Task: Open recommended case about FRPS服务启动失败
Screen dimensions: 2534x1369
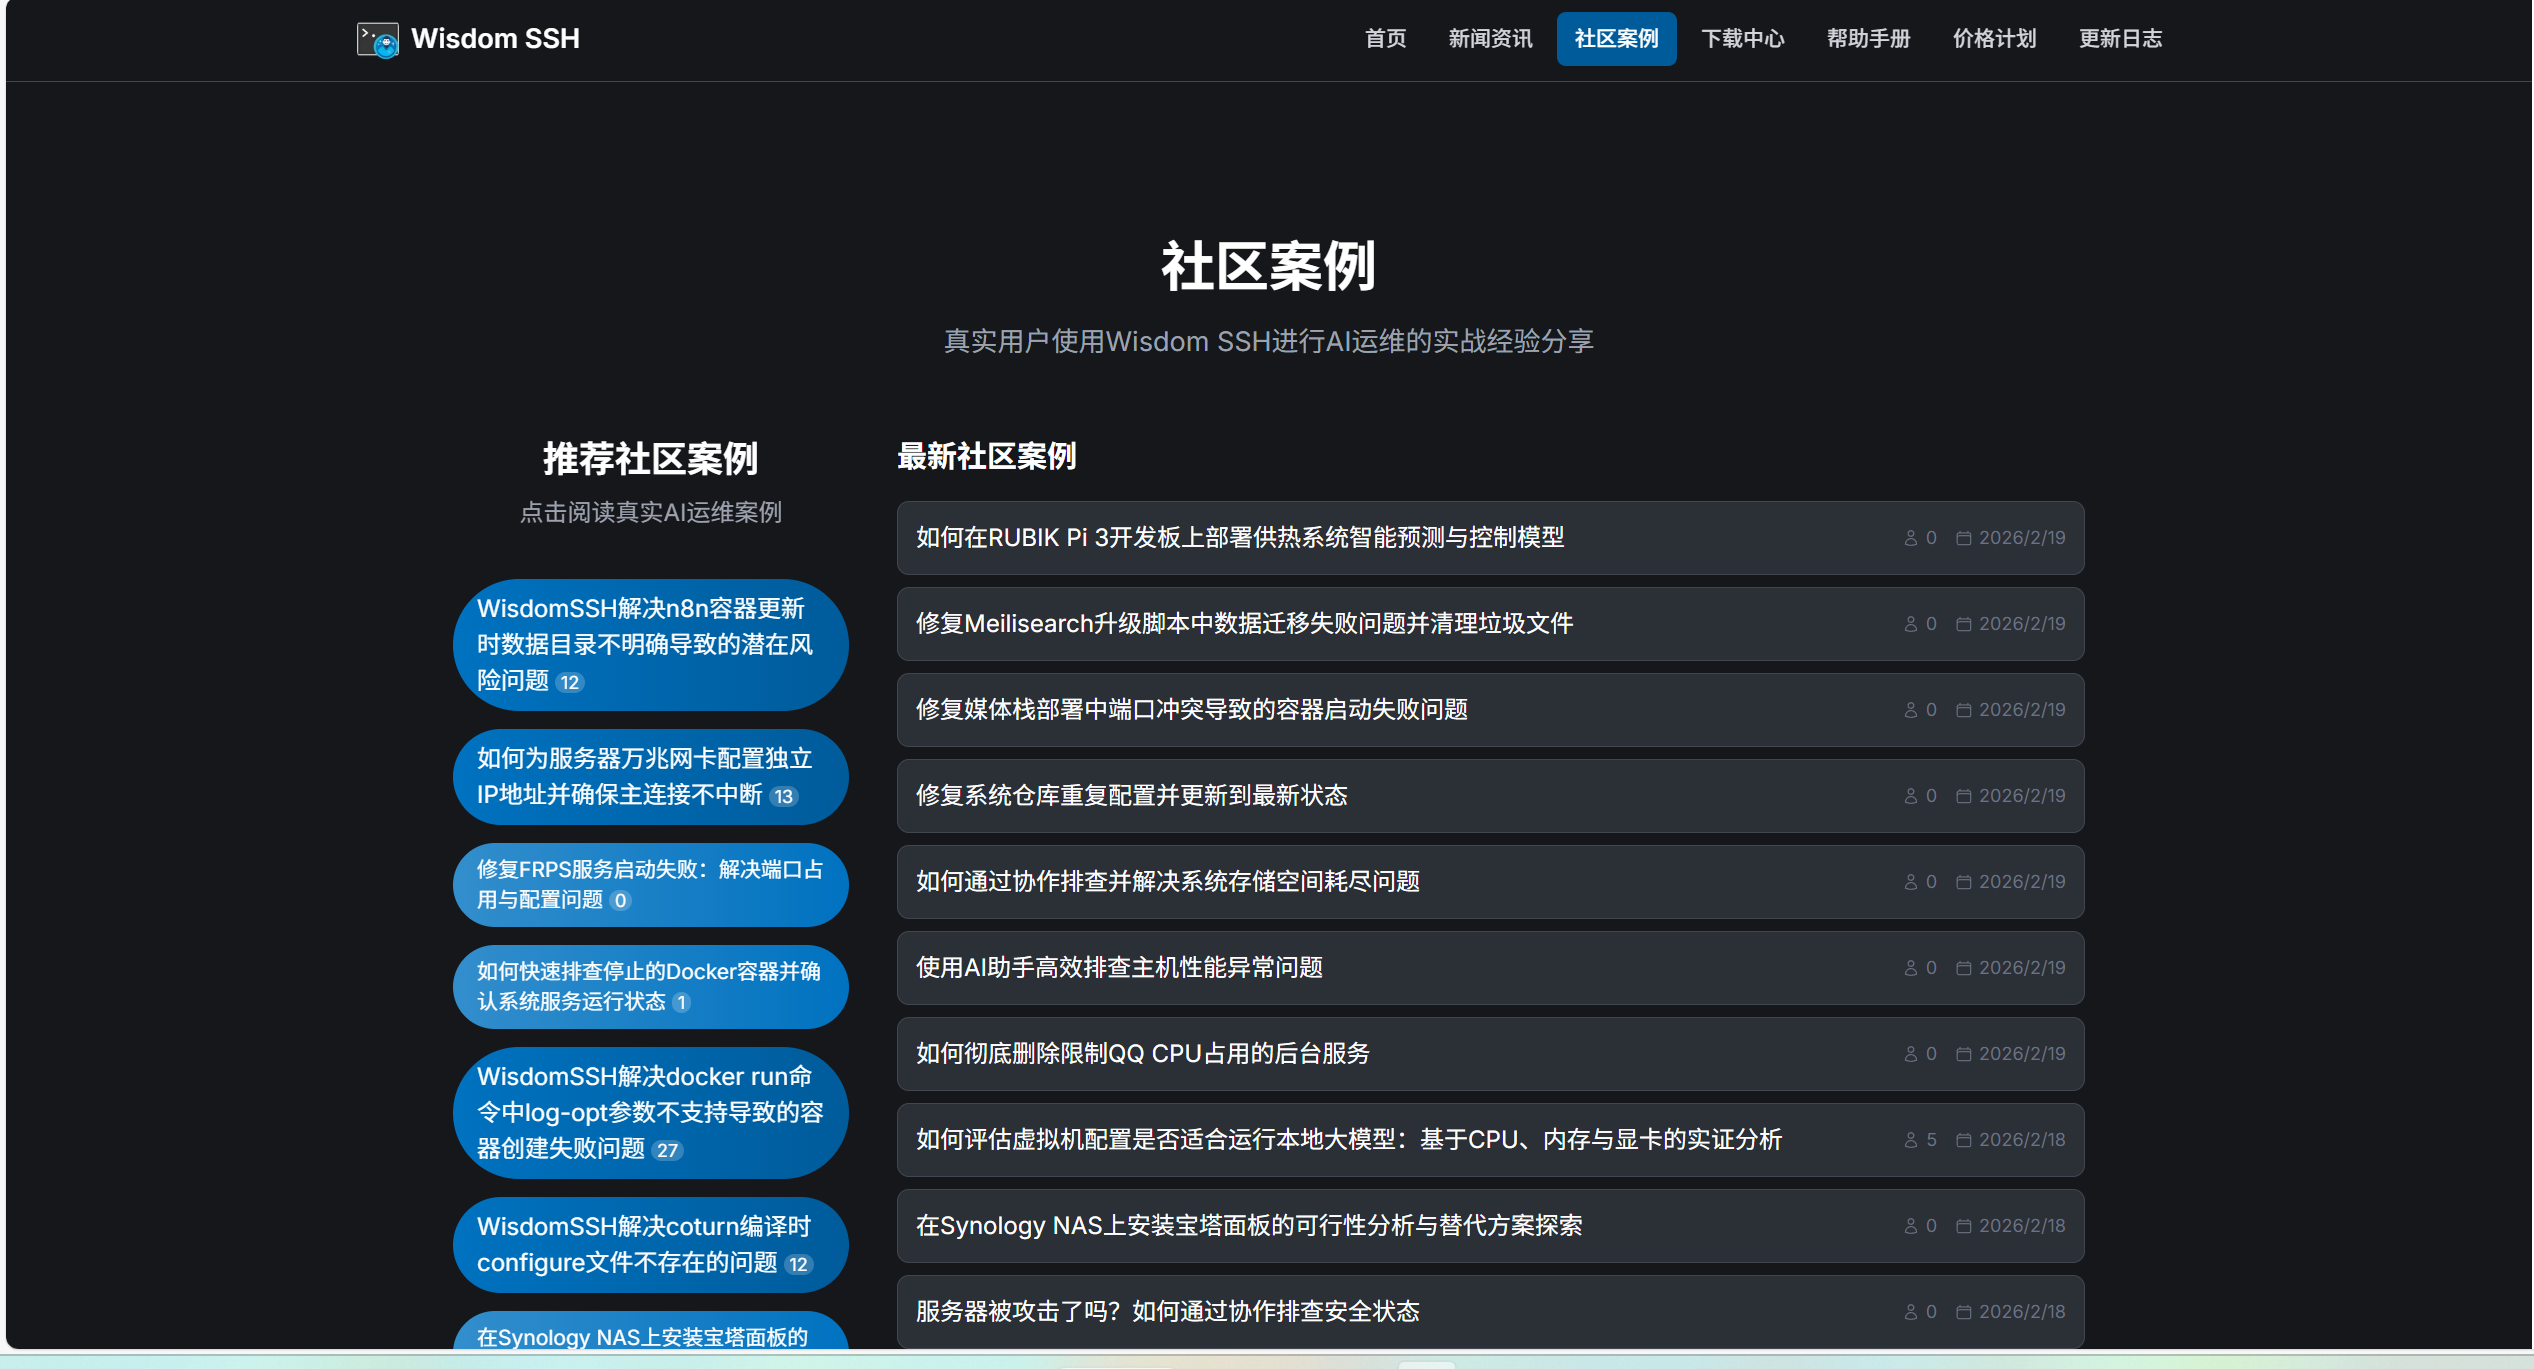Action: click(x=649, y=884)
